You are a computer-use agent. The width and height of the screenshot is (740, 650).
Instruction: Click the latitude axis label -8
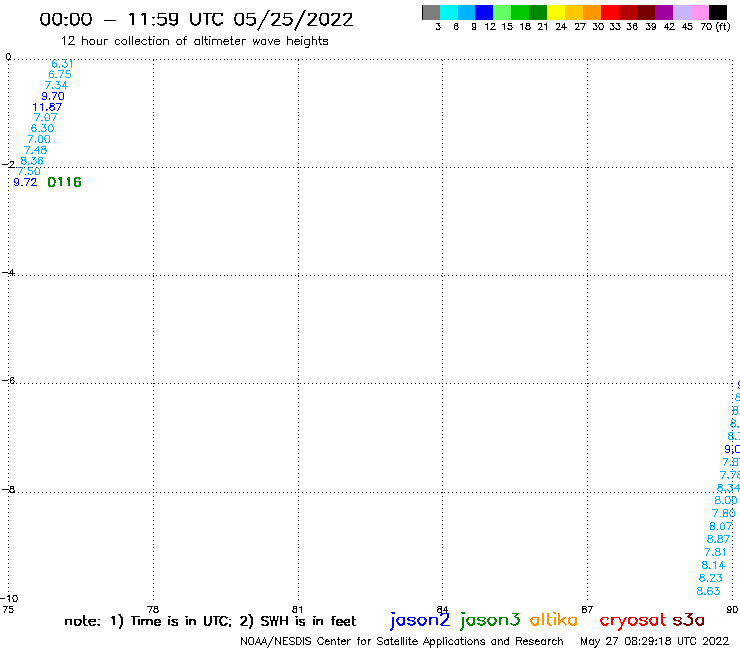pyautogui.click(x=8, y=489)
